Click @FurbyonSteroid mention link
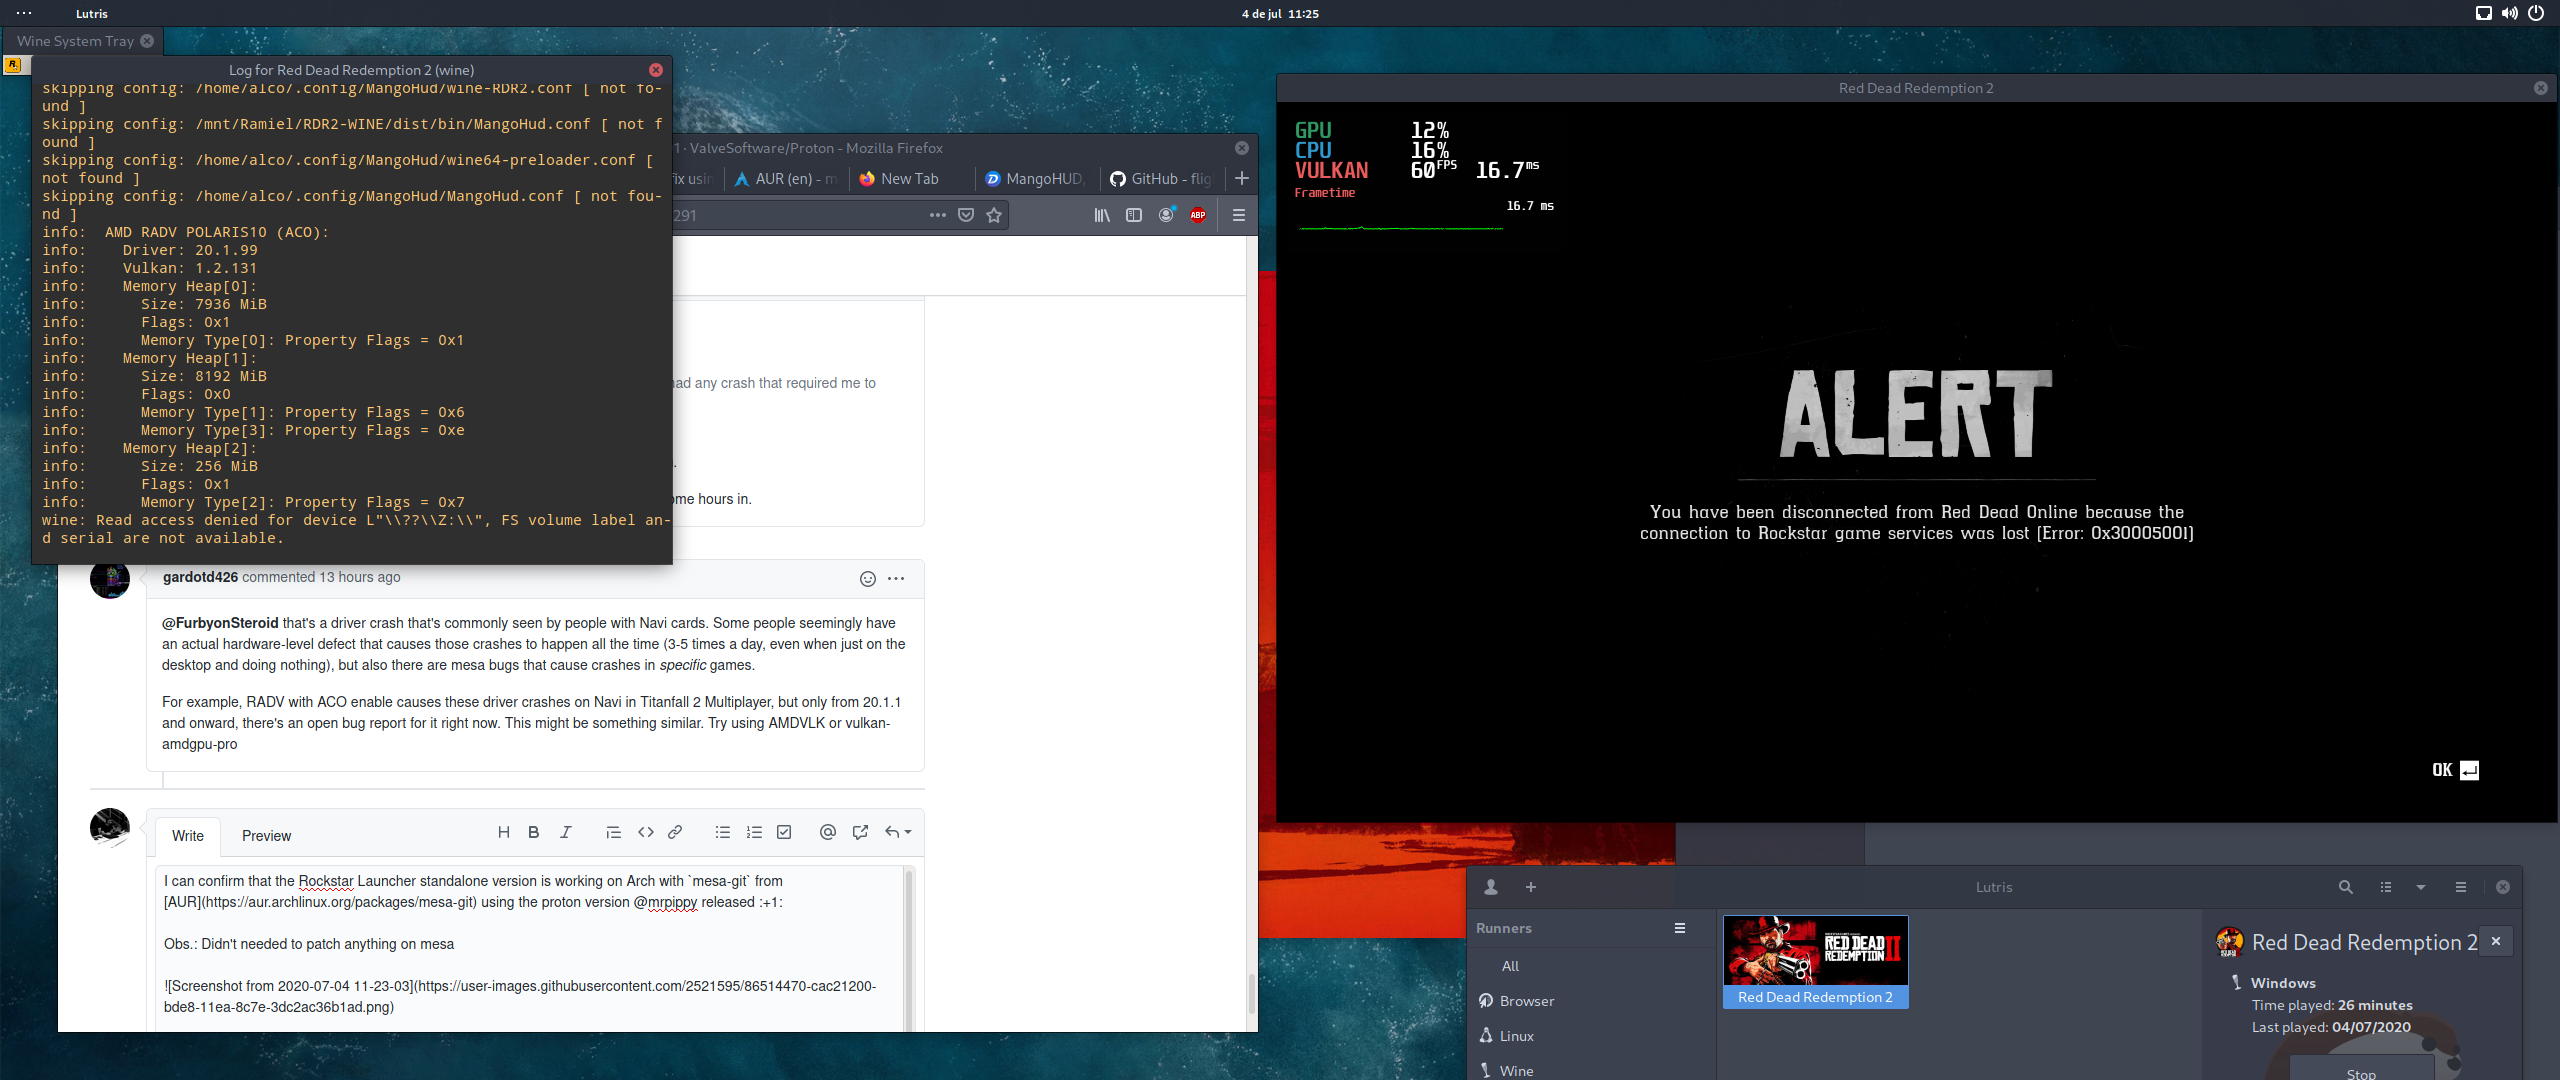2560x1080 pixels. (x=220, y=623)
